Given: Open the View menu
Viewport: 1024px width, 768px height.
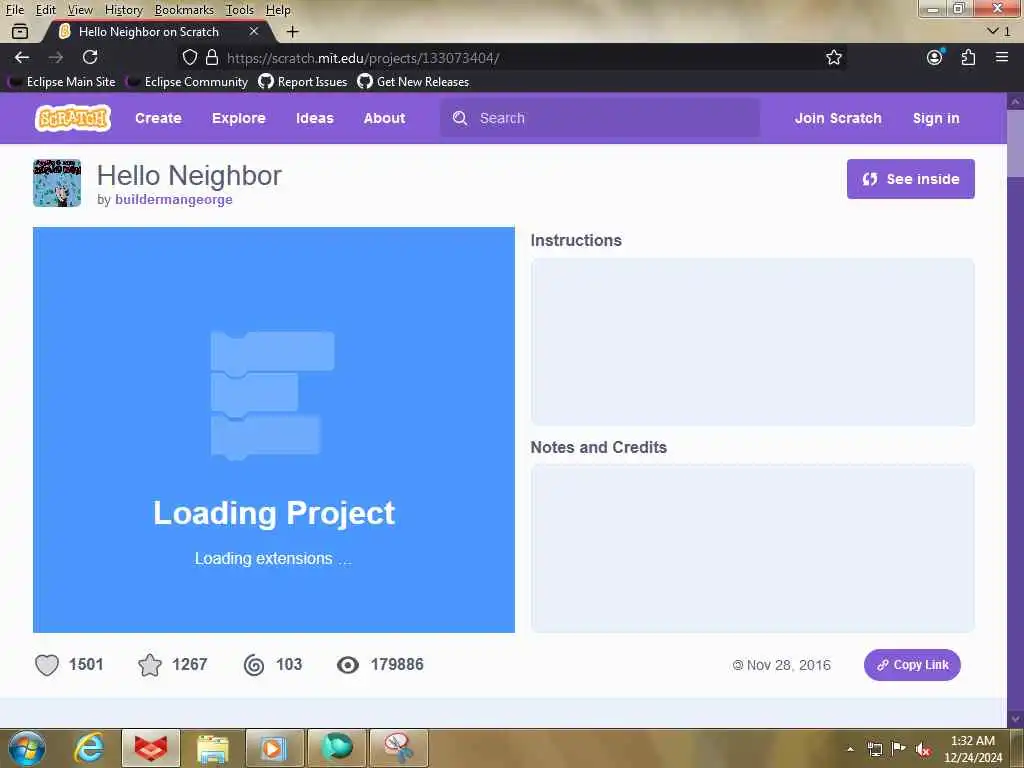Looking at the screenshot, I should [x=80, y=10].
